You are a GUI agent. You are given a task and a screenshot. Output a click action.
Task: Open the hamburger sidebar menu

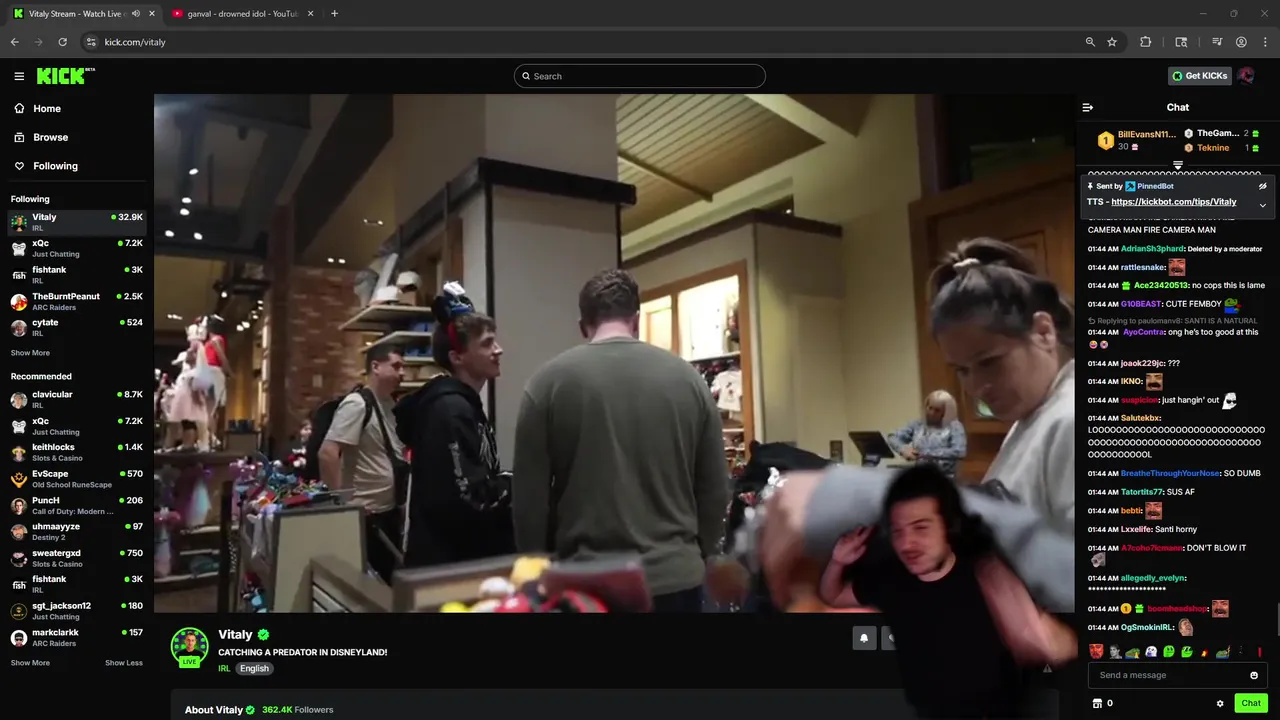coord(19,76)
